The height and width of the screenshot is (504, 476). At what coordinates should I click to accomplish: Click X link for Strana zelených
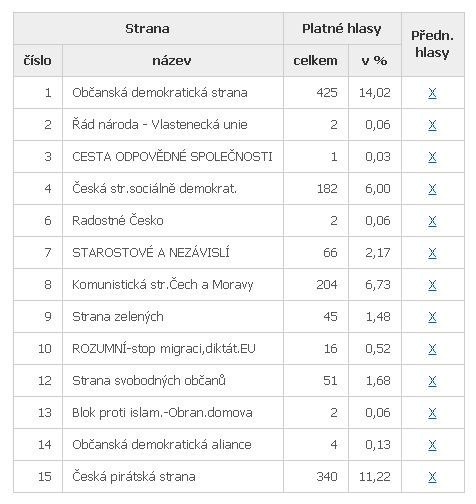(432, 317)
